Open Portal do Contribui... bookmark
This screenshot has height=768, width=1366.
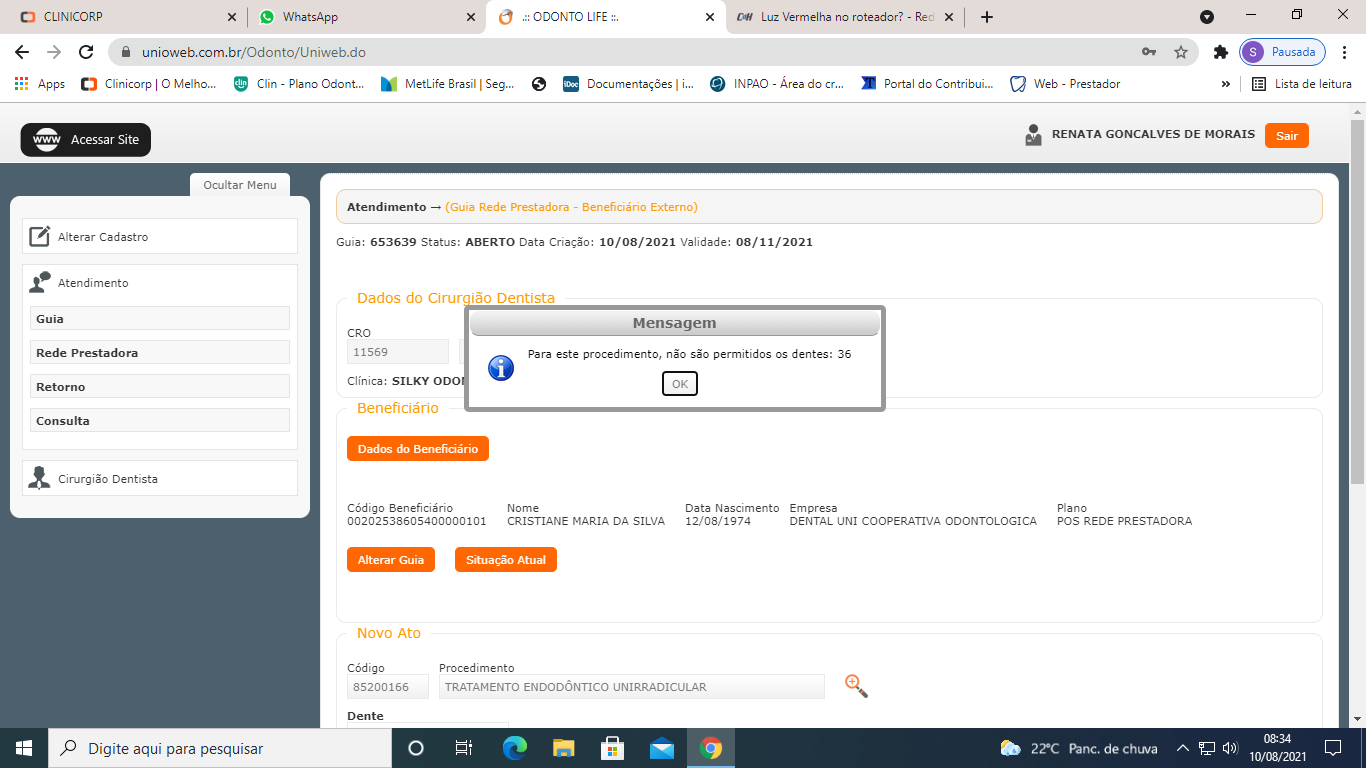click(x=927, y=84)
